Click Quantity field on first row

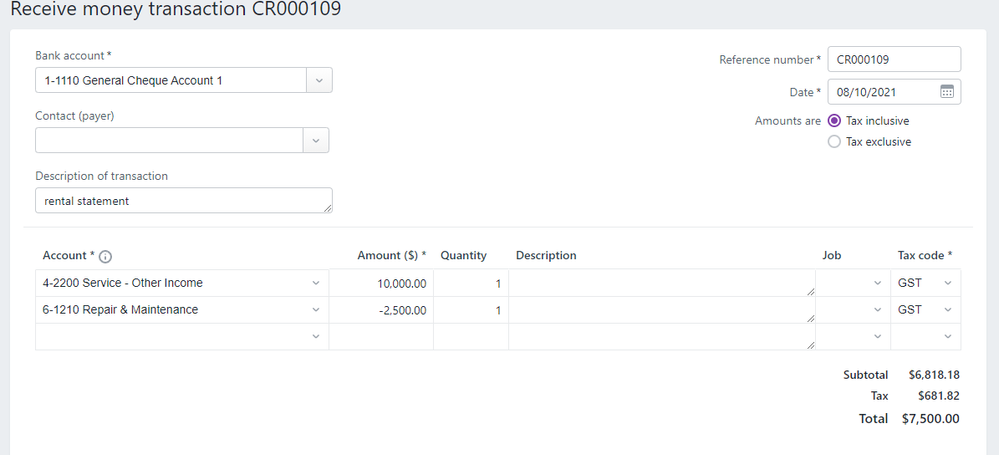click(470, 283)
